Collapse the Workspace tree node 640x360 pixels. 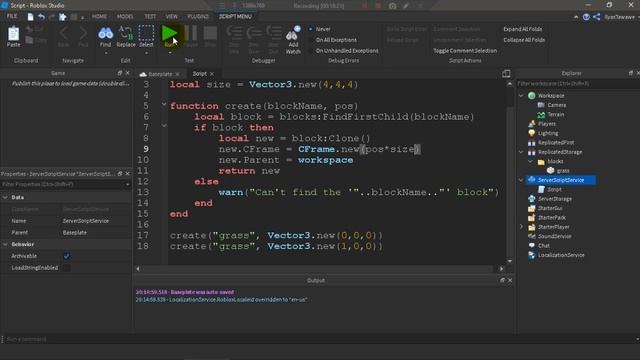coord(521,96)
